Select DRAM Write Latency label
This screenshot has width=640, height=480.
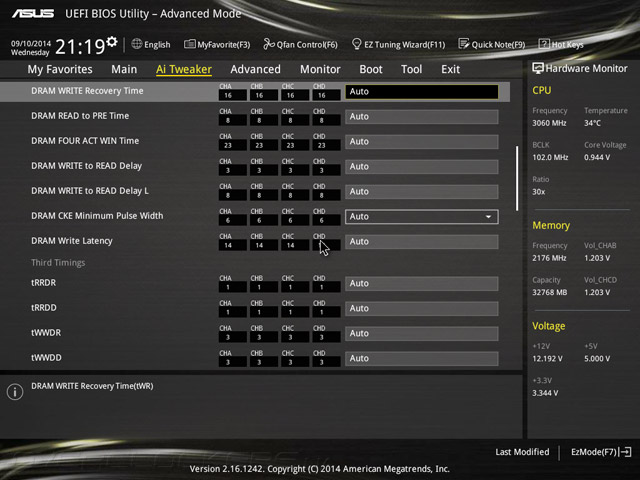click(x=72, y=241)
